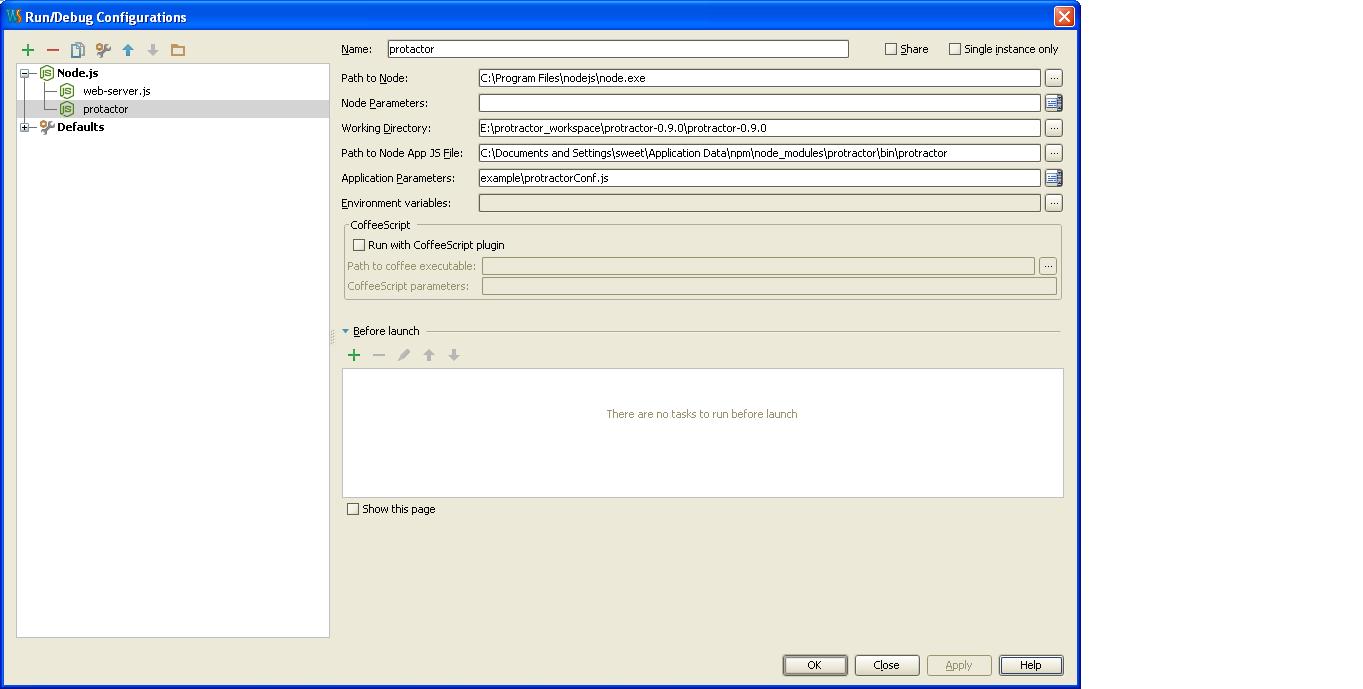
Task: Collapse the Before launch section
Action: (346, 331)
